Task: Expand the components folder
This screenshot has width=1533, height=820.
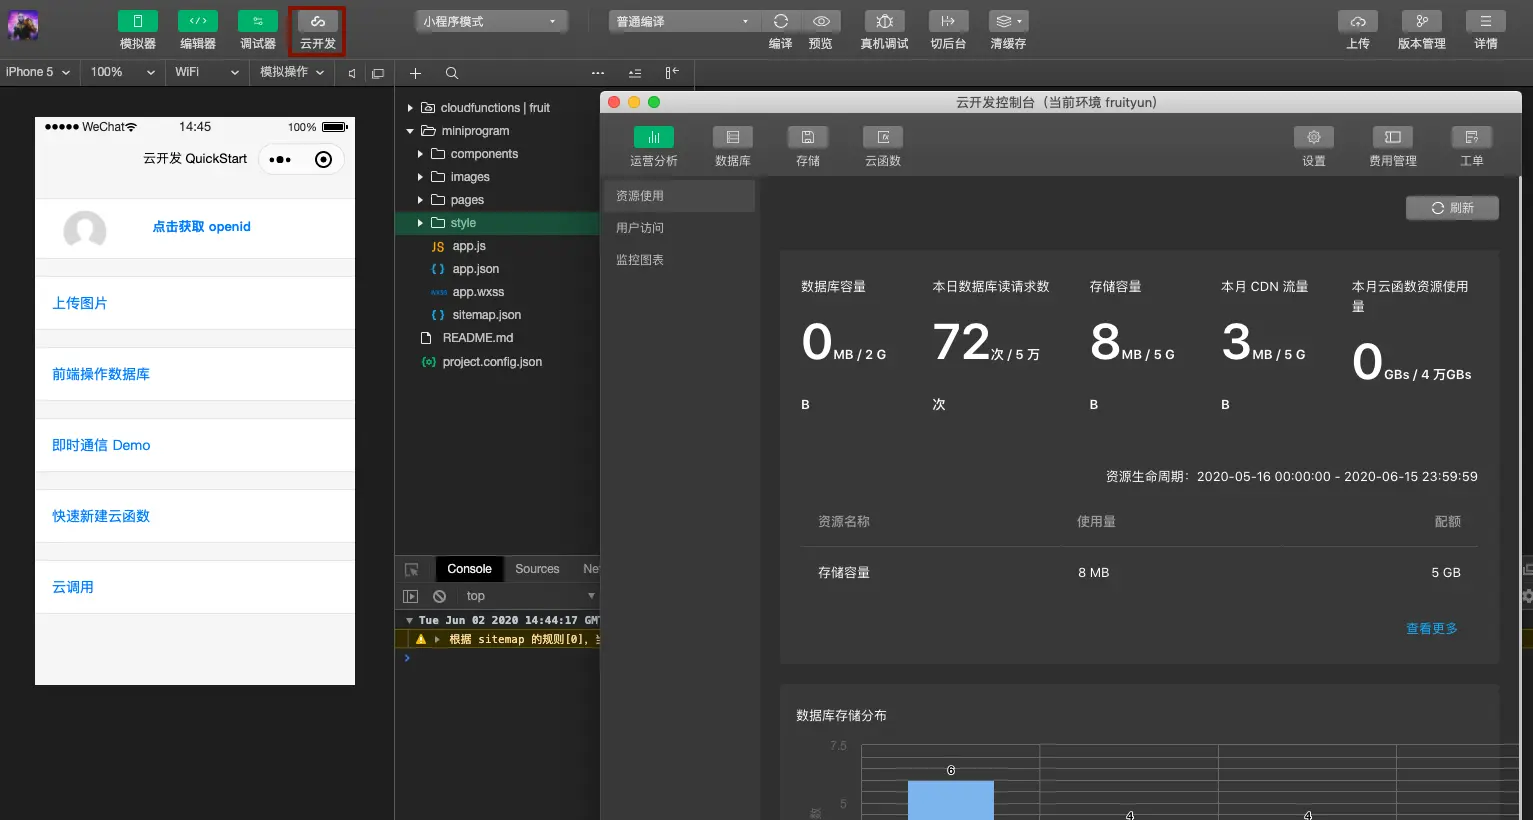Action: click(420, 154)
